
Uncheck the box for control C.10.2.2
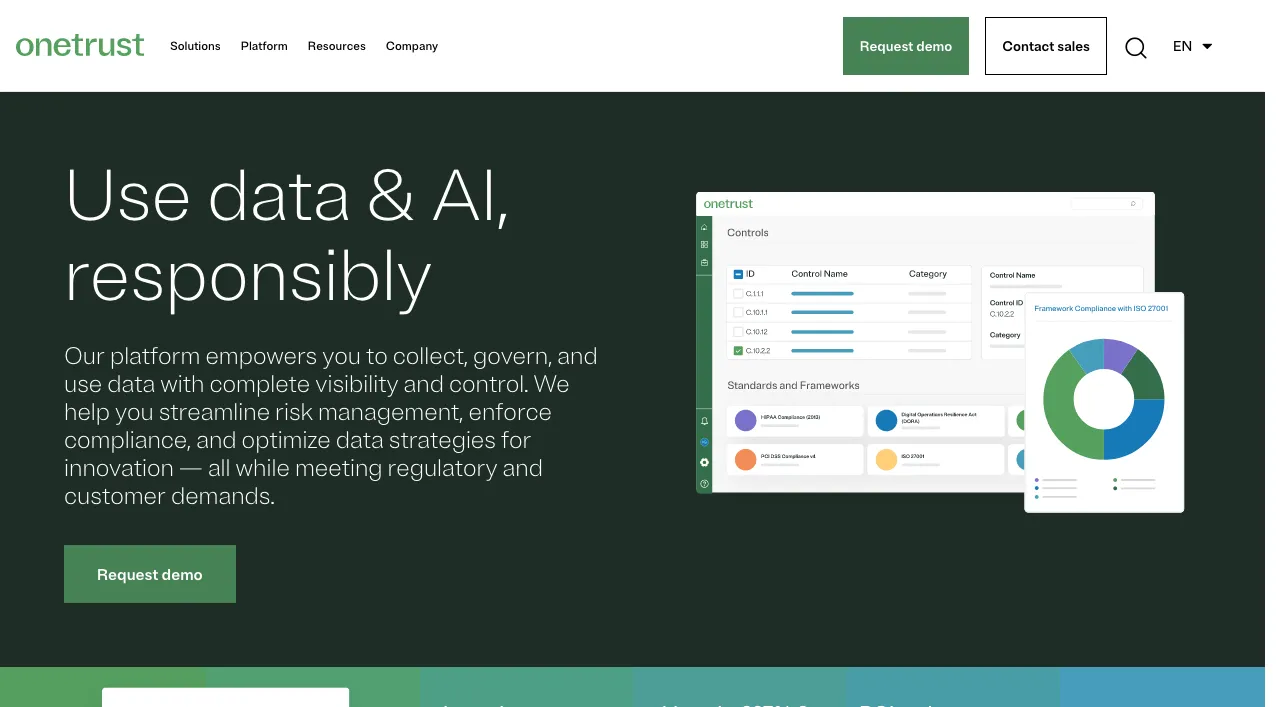click(738, 351)
